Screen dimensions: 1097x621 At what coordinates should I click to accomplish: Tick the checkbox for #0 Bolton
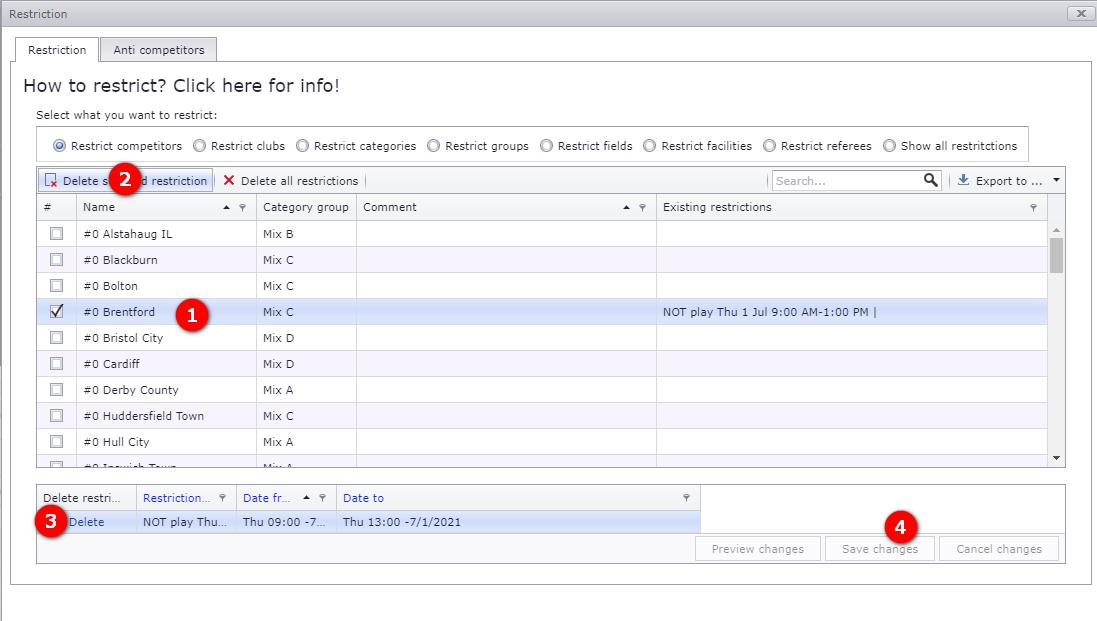coord(57,285)
